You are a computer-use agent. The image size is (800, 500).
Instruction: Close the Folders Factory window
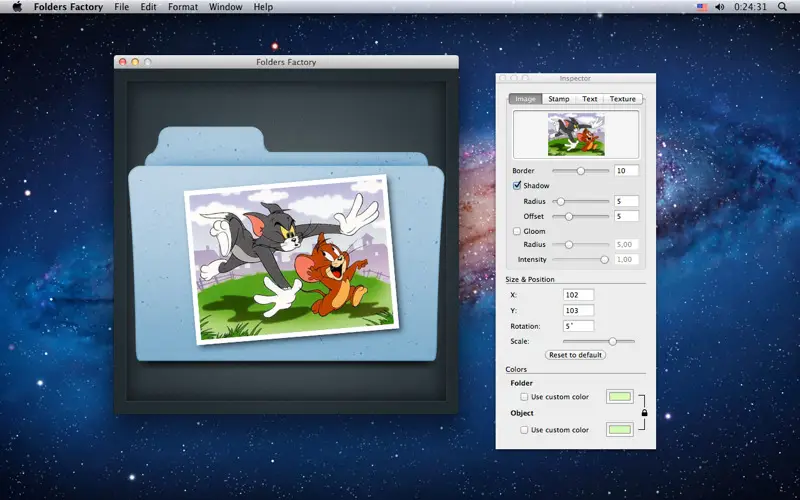pos(122,62)
